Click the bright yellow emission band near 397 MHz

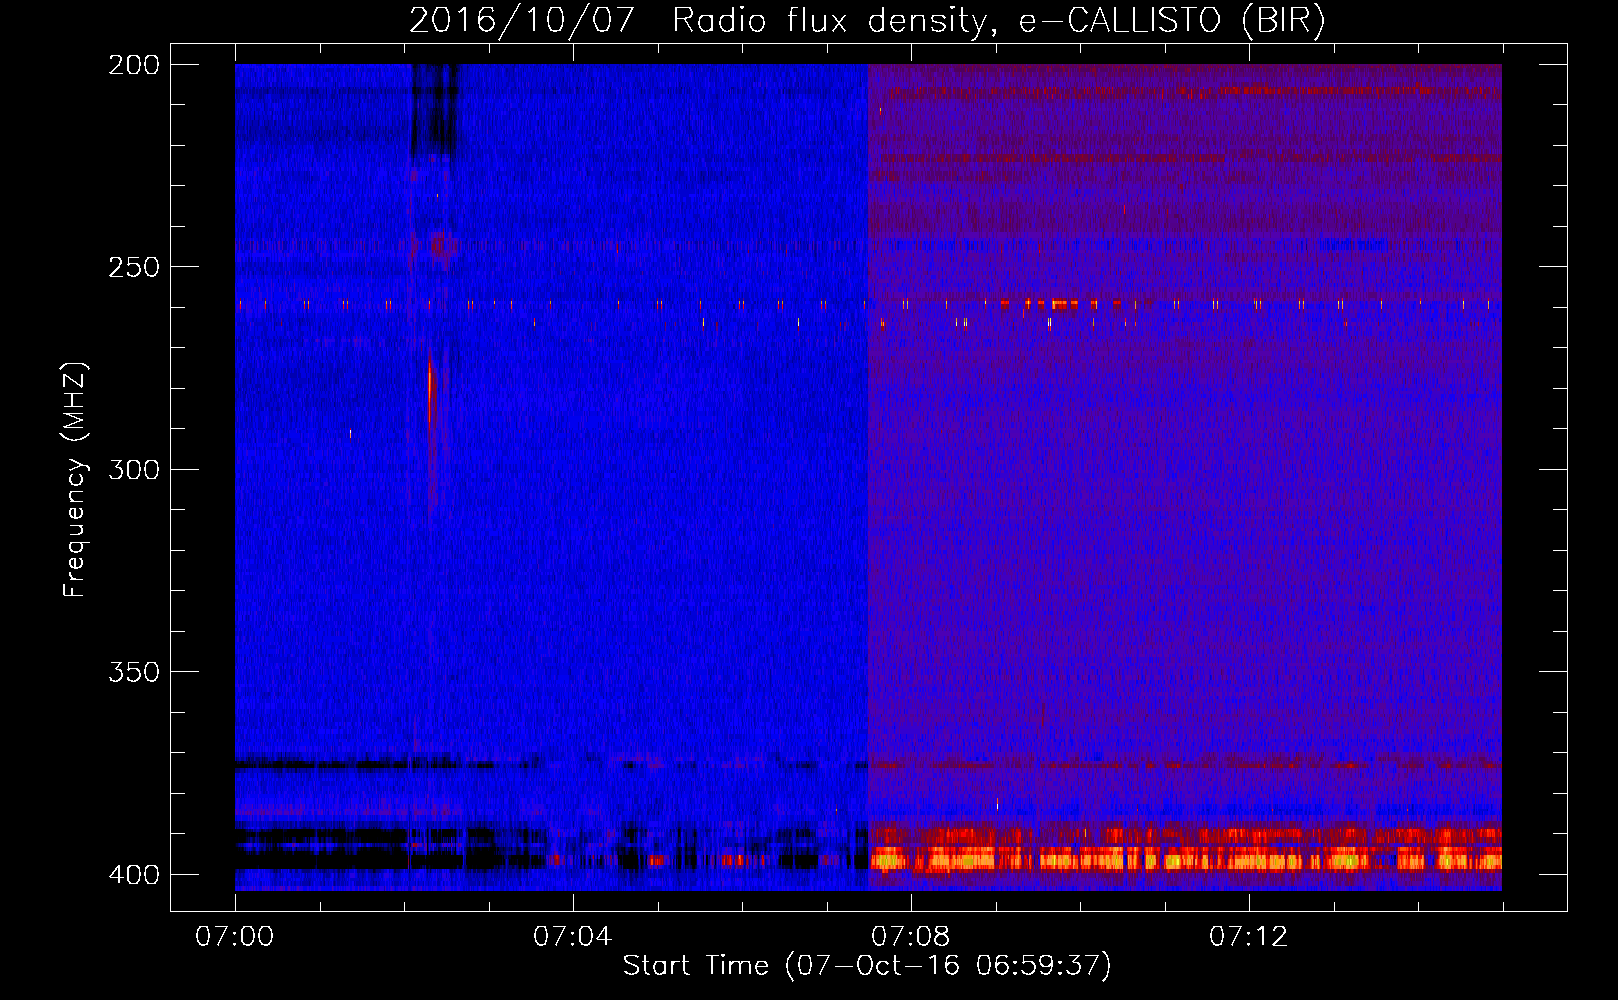coord(1185,859)
